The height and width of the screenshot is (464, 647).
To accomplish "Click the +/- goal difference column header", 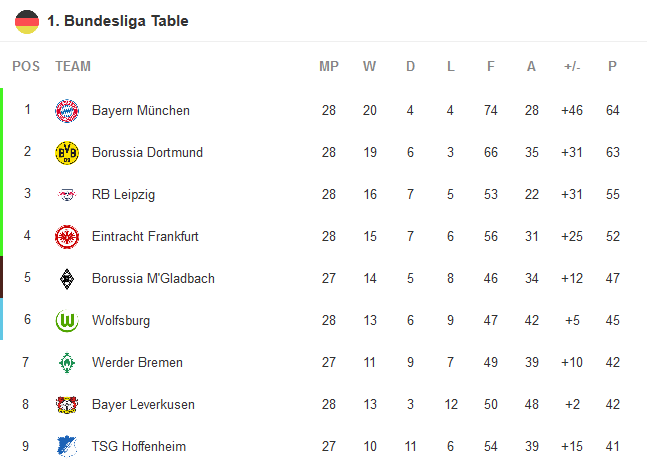I will [572, 67].
